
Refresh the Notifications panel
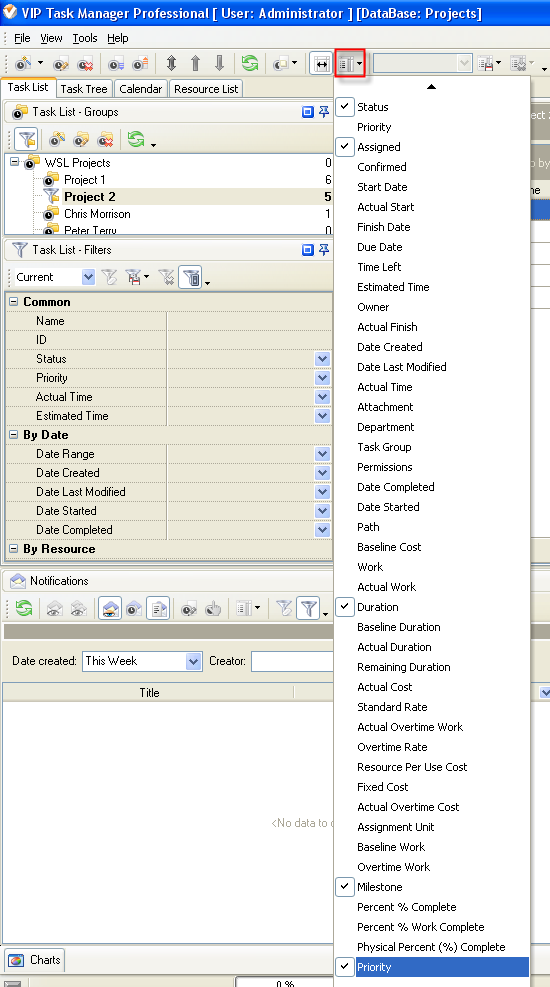tap(24, 608)
